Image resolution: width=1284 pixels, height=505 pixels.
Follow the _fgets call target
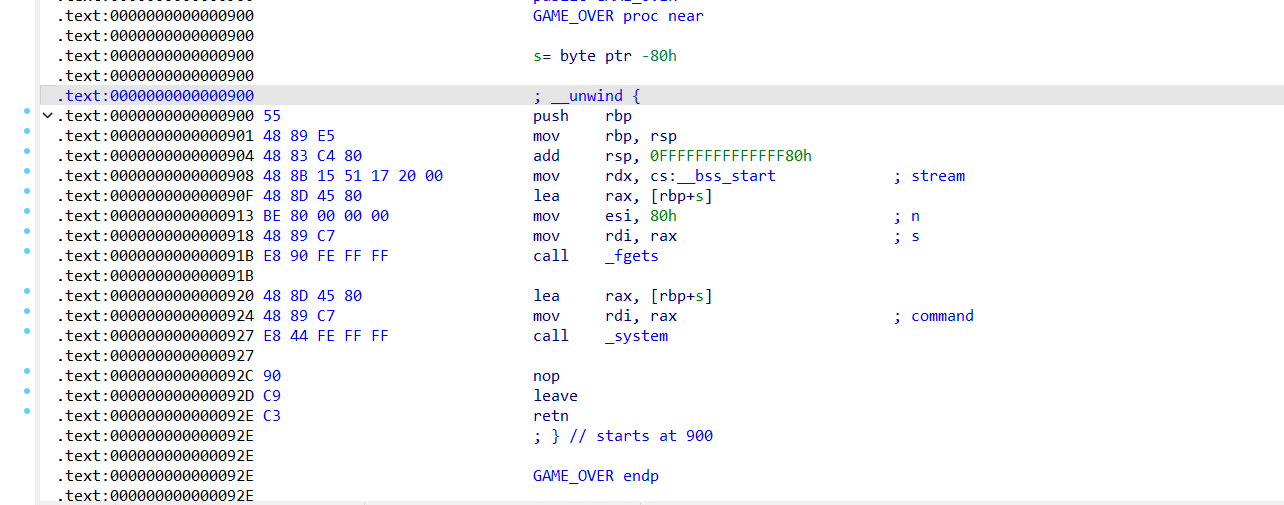click(x=631, y=256)
